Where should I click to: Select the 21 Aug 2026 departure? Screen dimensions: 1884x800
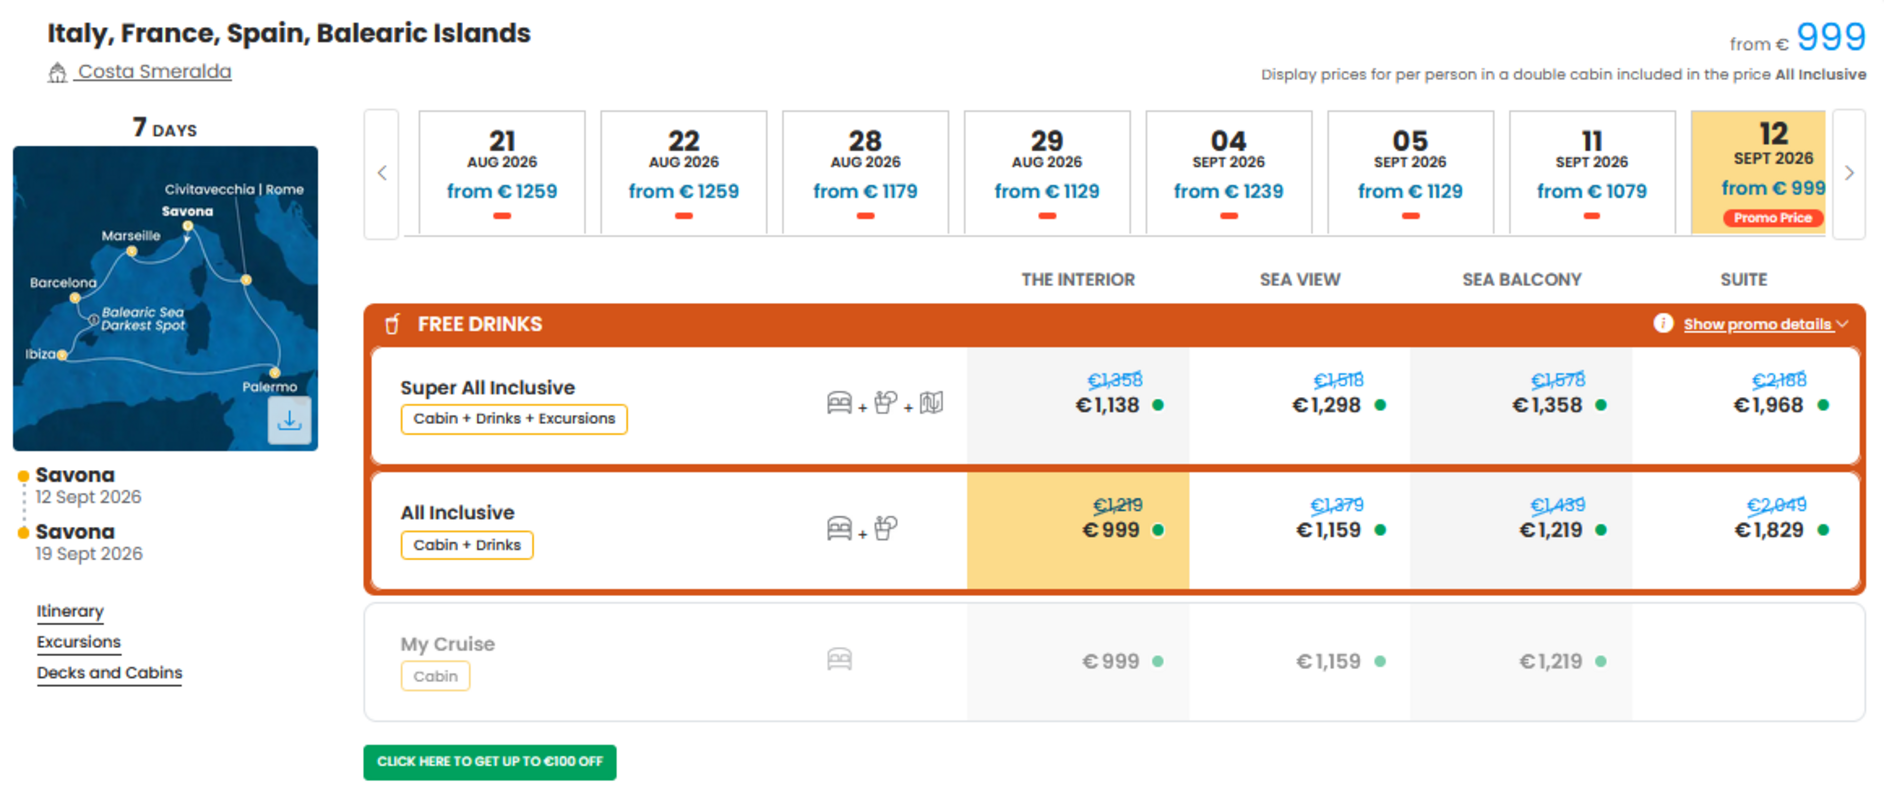502,173
